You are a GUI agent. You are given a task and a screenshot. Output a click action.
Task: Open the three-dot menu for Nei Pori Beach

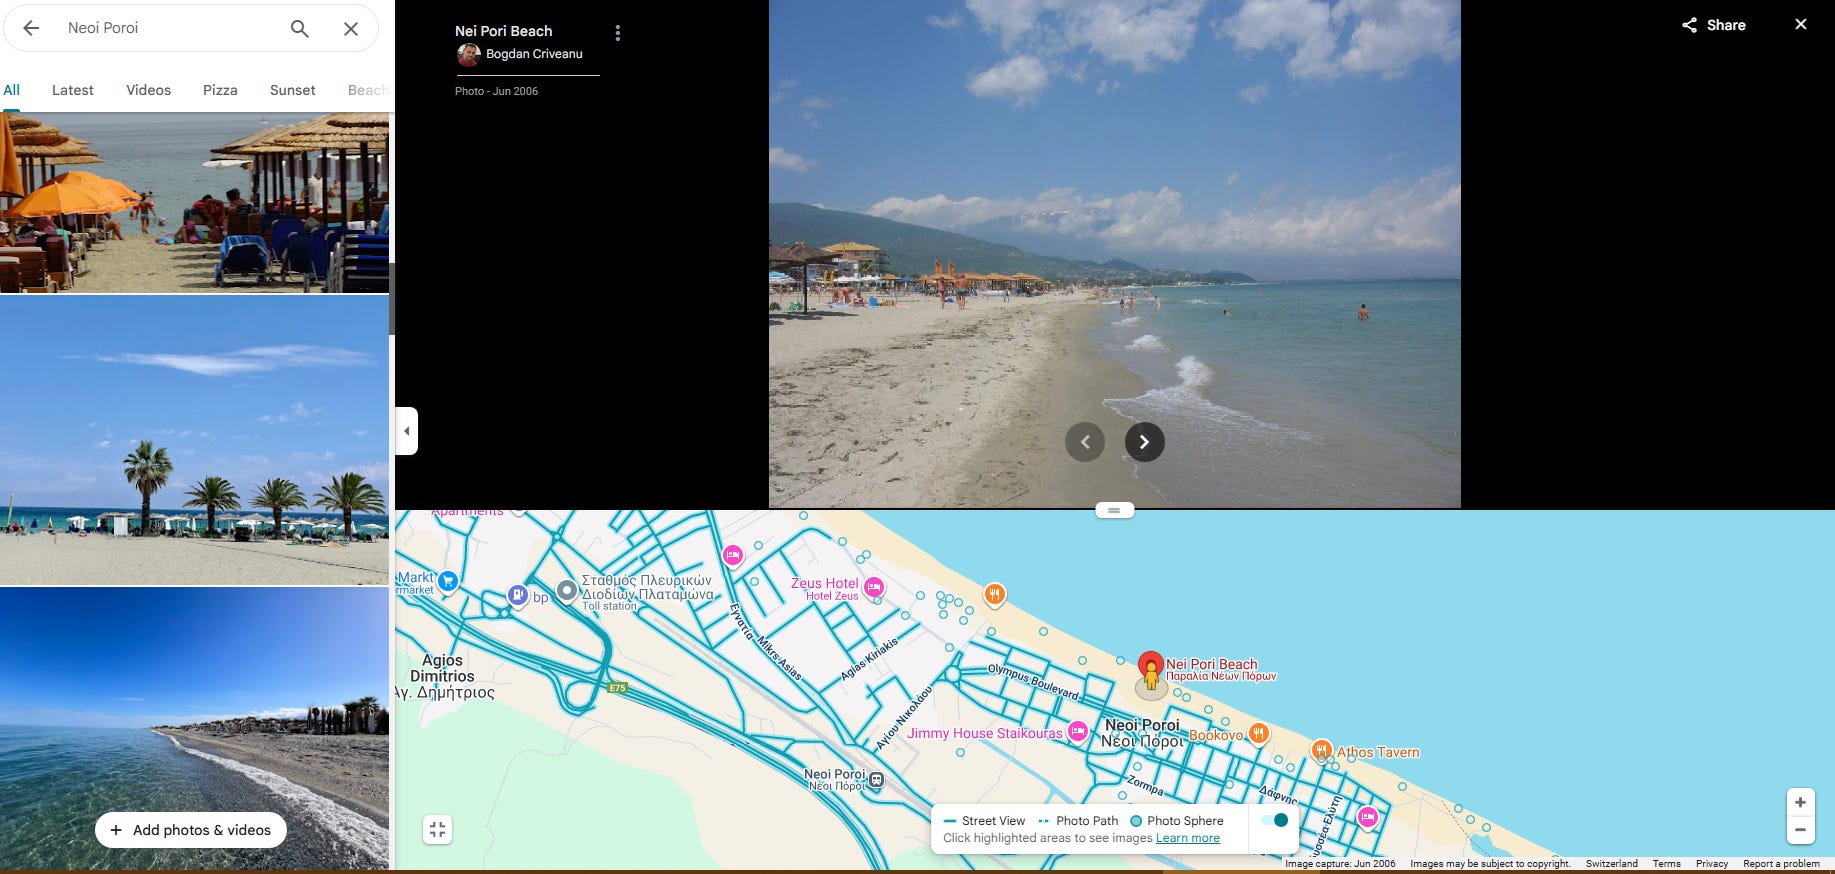618,33
